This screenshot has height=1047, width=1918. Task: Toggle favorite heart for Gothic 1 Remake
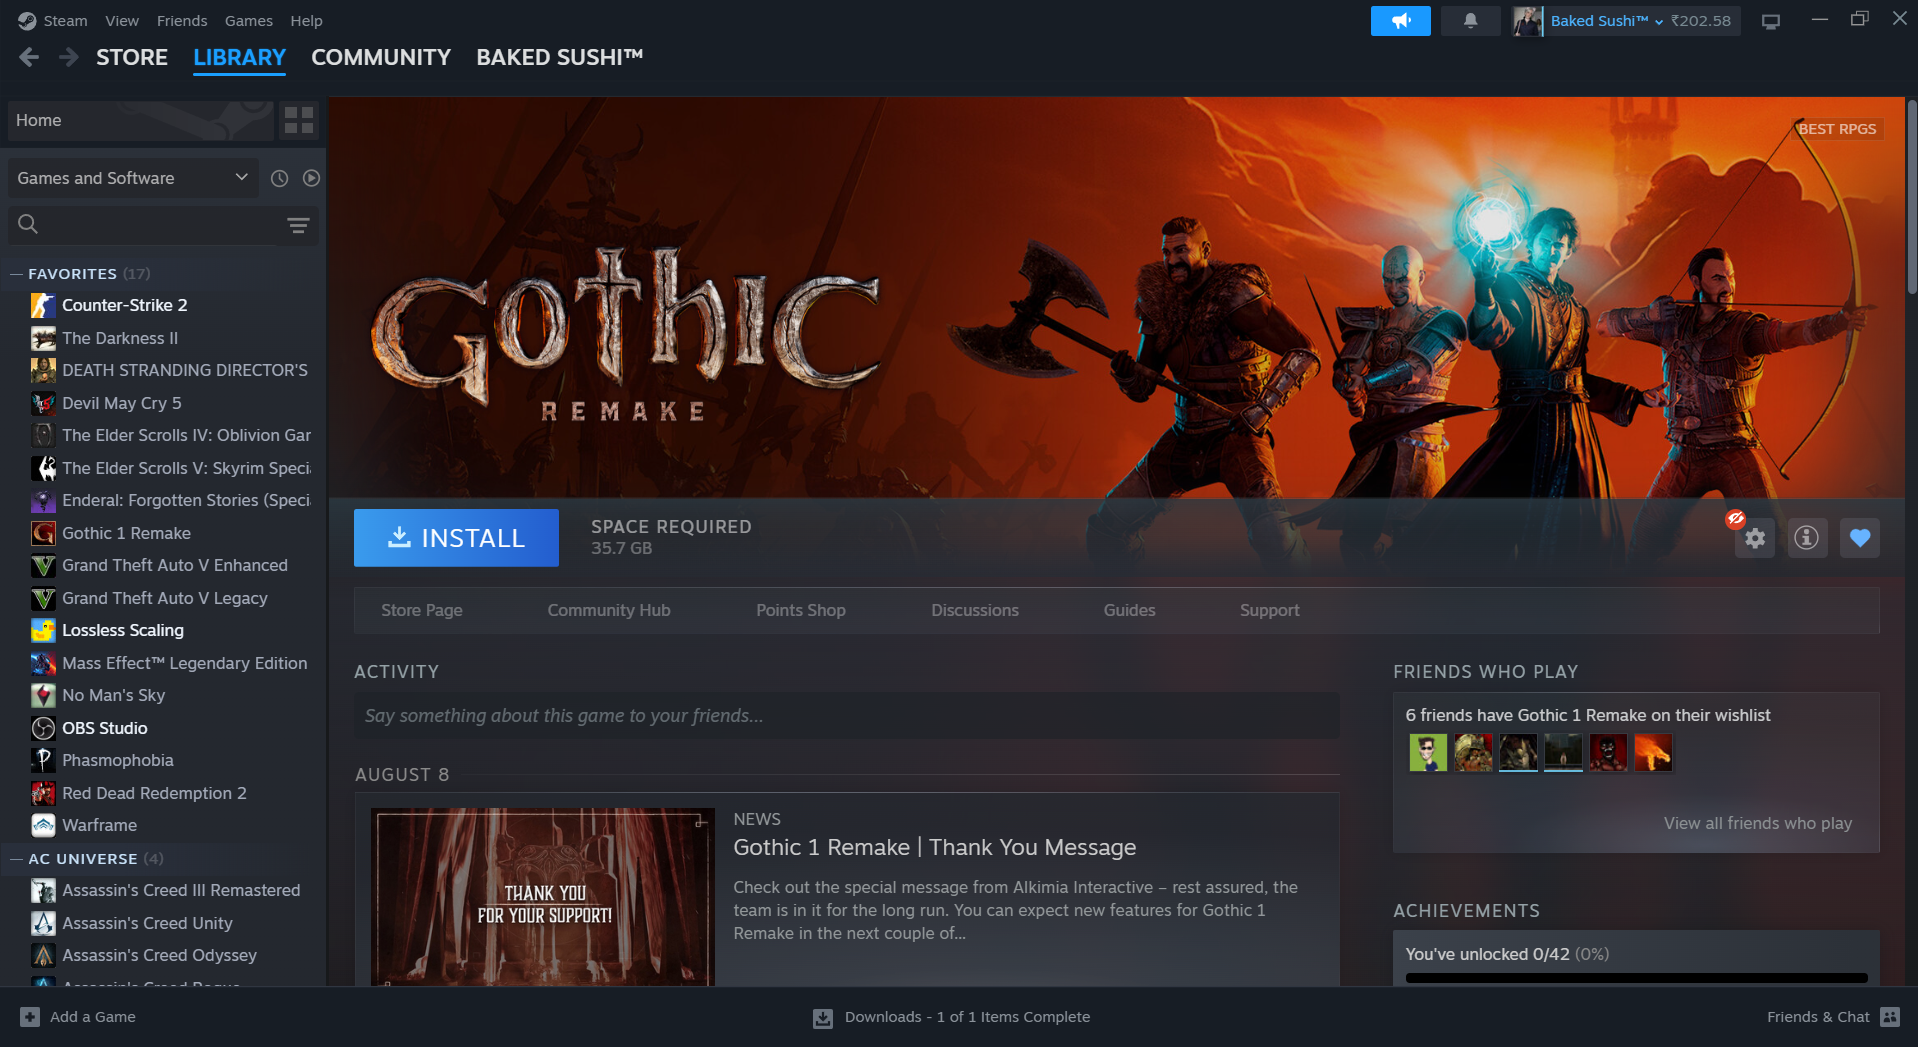[1860, 538]
